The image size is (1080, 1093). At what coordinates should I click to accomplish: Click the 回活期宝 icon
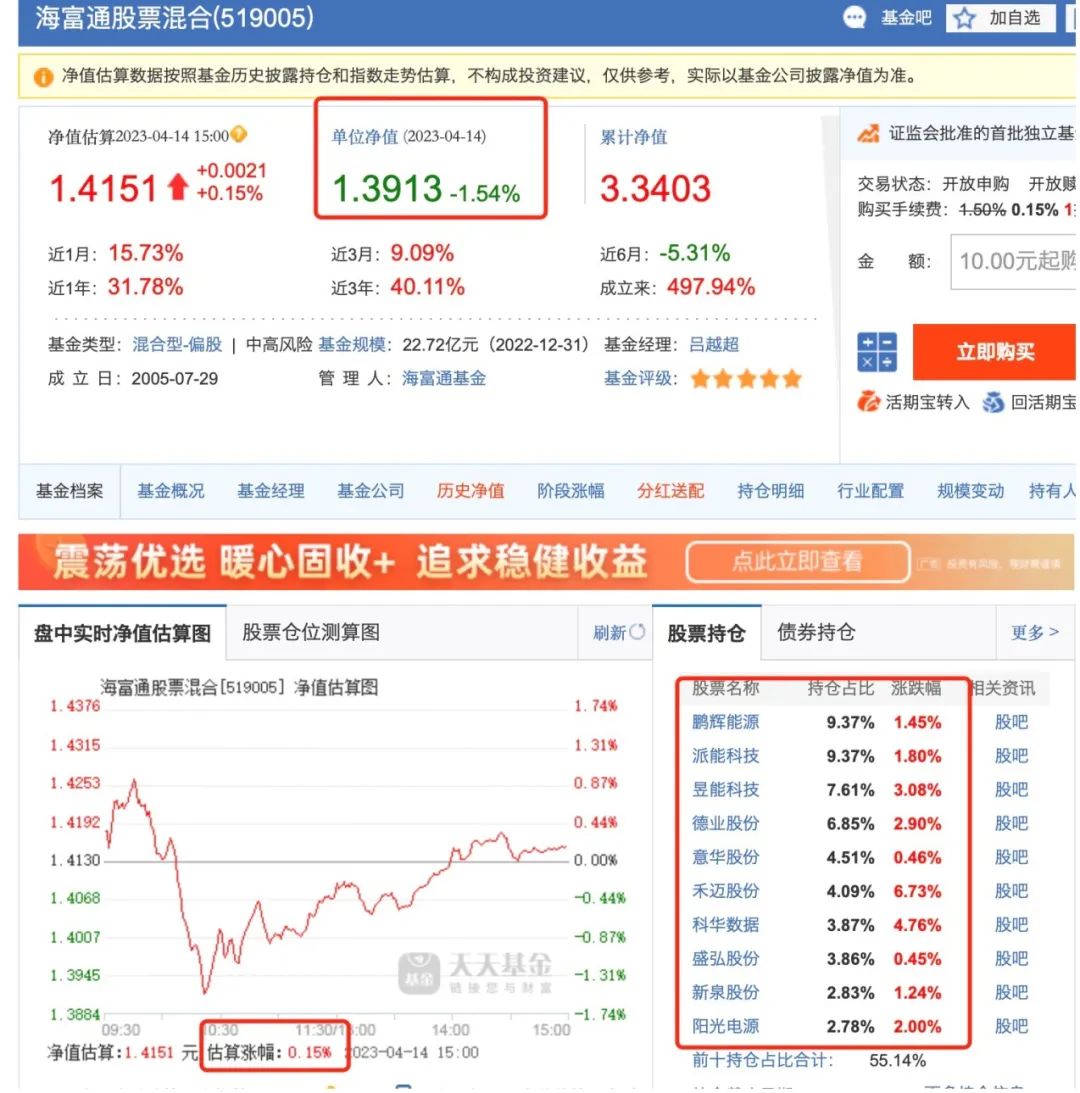click(993, 402)
